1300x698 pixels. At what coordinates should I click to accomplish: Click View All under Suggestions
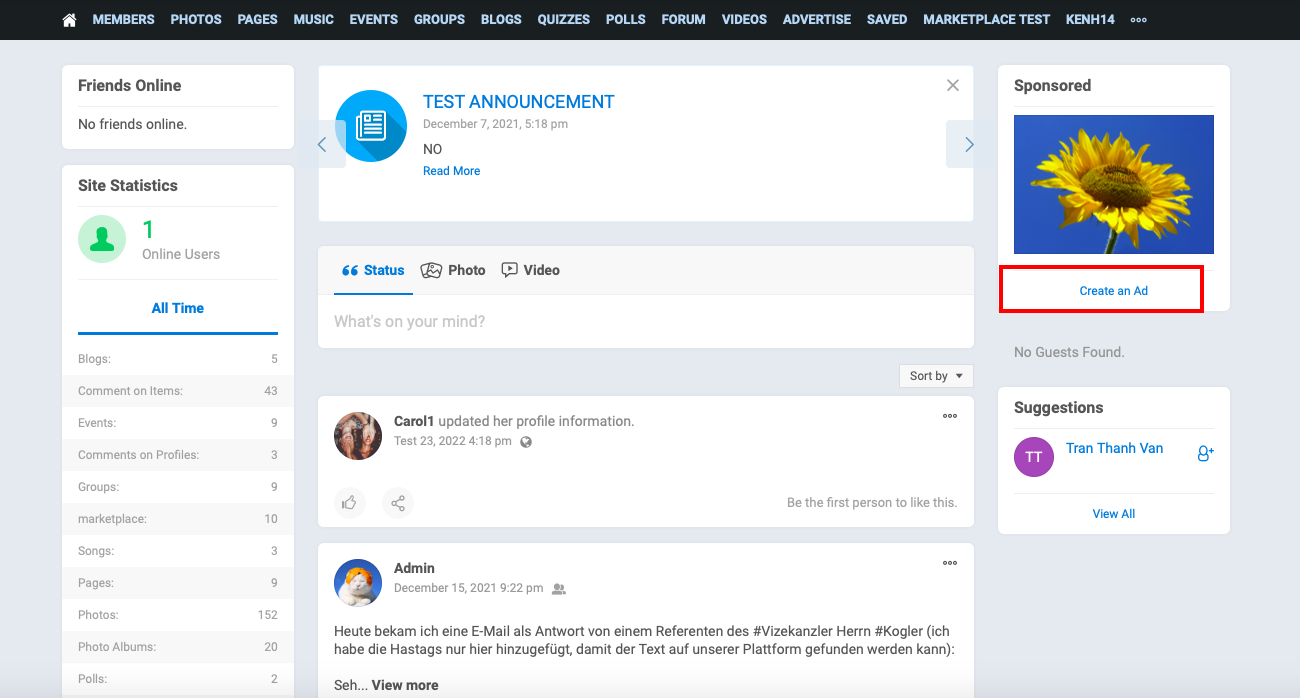coord(1114,514)
